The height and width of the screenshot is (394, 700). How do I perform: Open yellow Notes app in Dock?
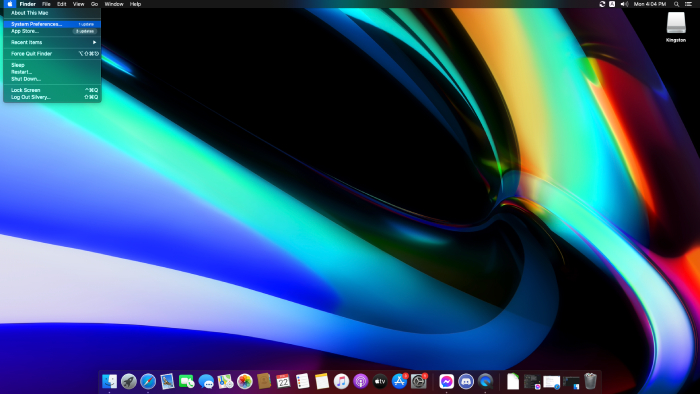coord(322,382)
